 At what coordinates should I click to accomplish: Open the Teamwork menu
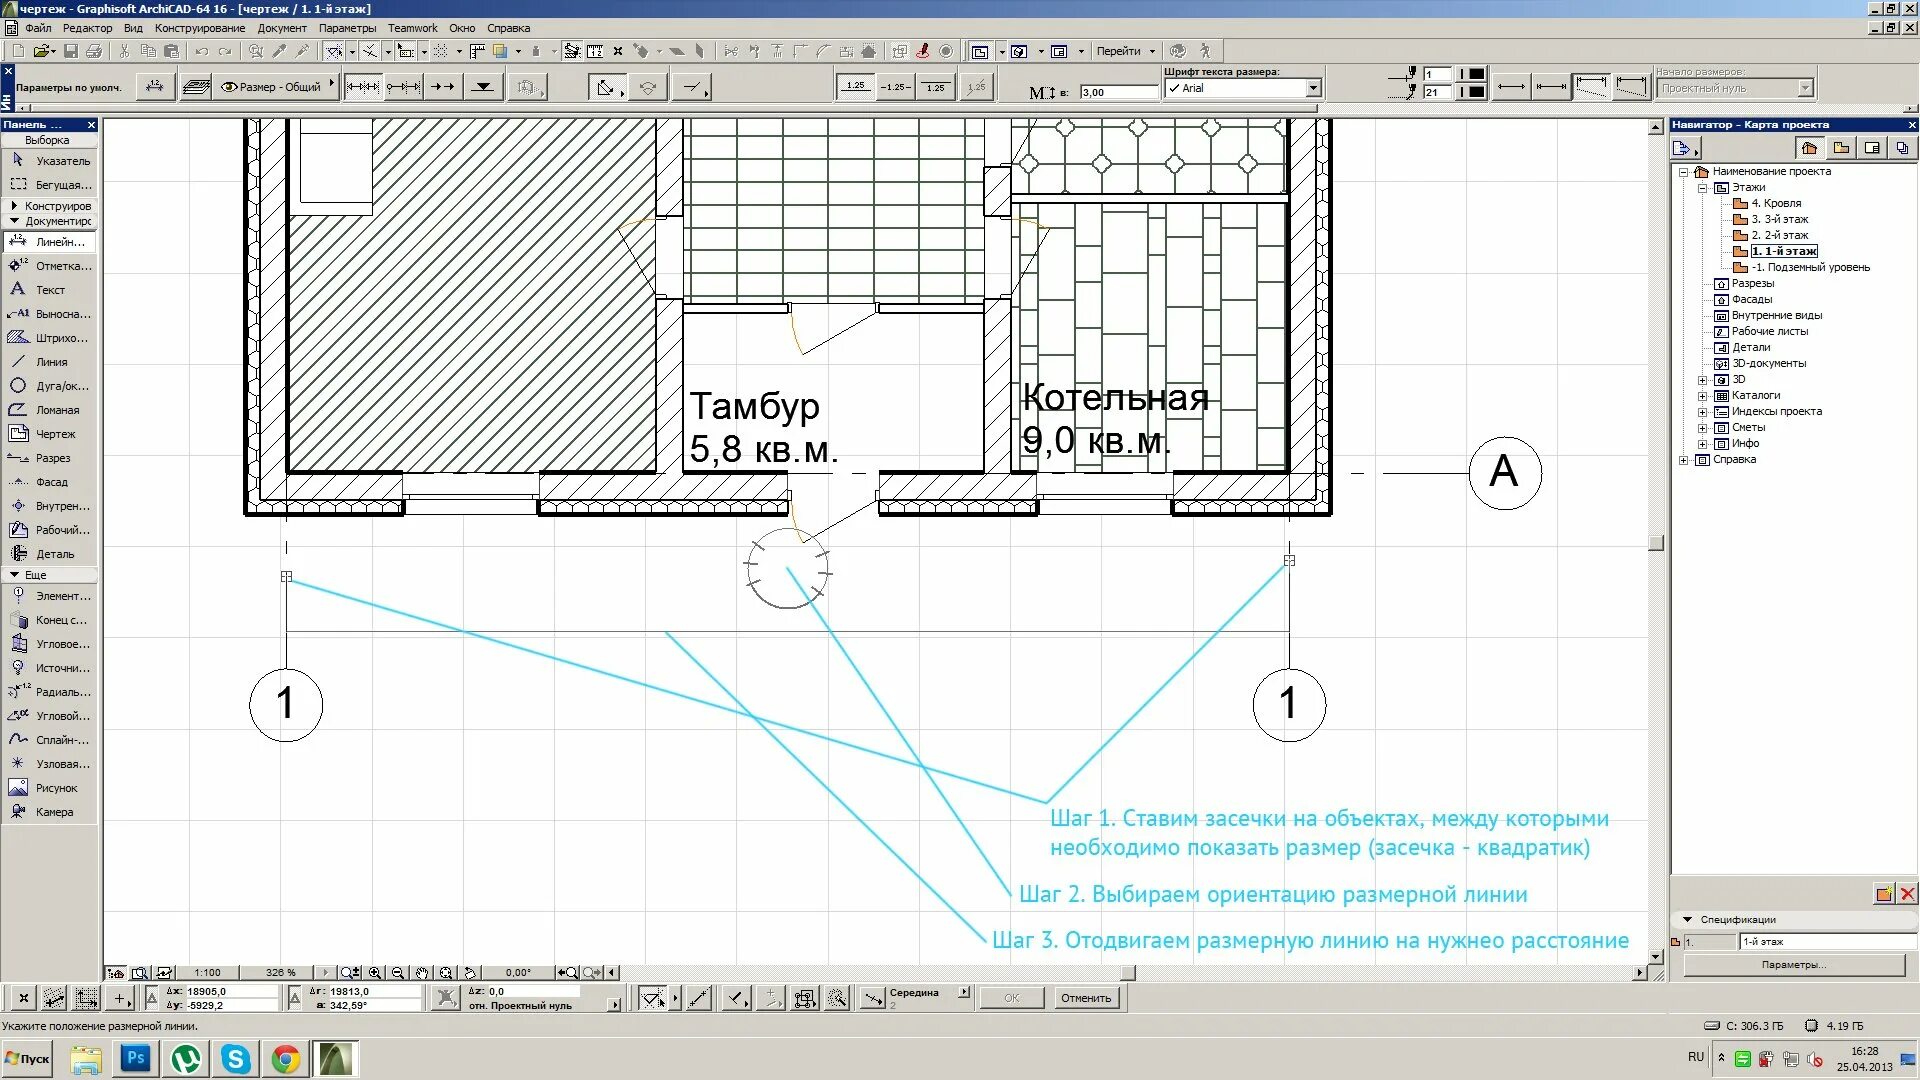(412, 28)
